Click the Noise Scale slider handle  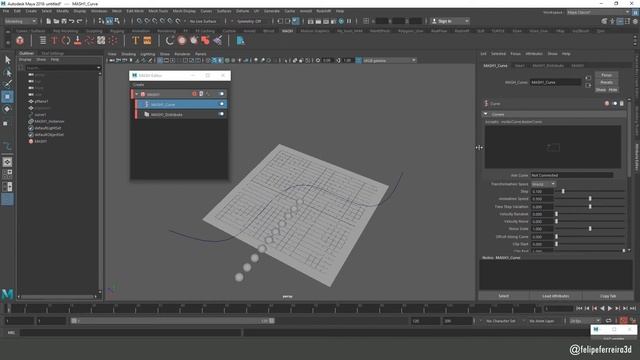(590, 229)
